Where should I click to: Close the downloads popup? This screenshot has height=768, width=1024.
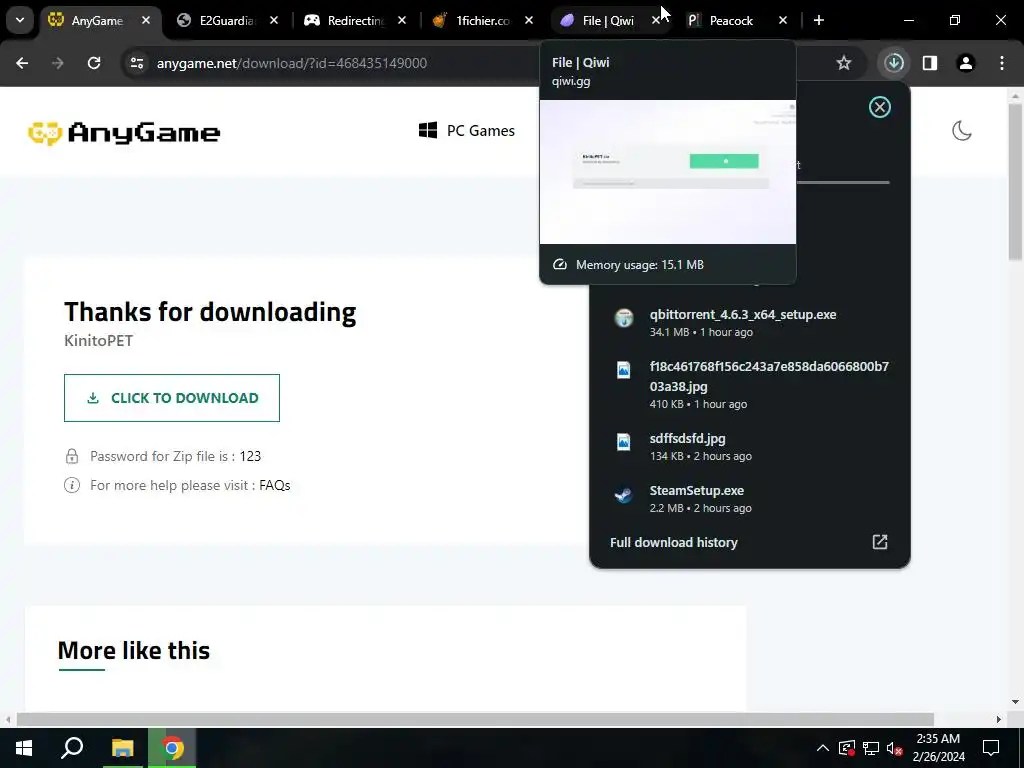880,107
